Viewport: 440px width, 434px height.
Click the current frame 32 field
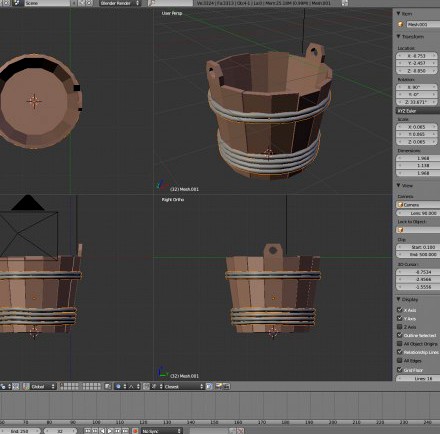[x=60, y=431]
